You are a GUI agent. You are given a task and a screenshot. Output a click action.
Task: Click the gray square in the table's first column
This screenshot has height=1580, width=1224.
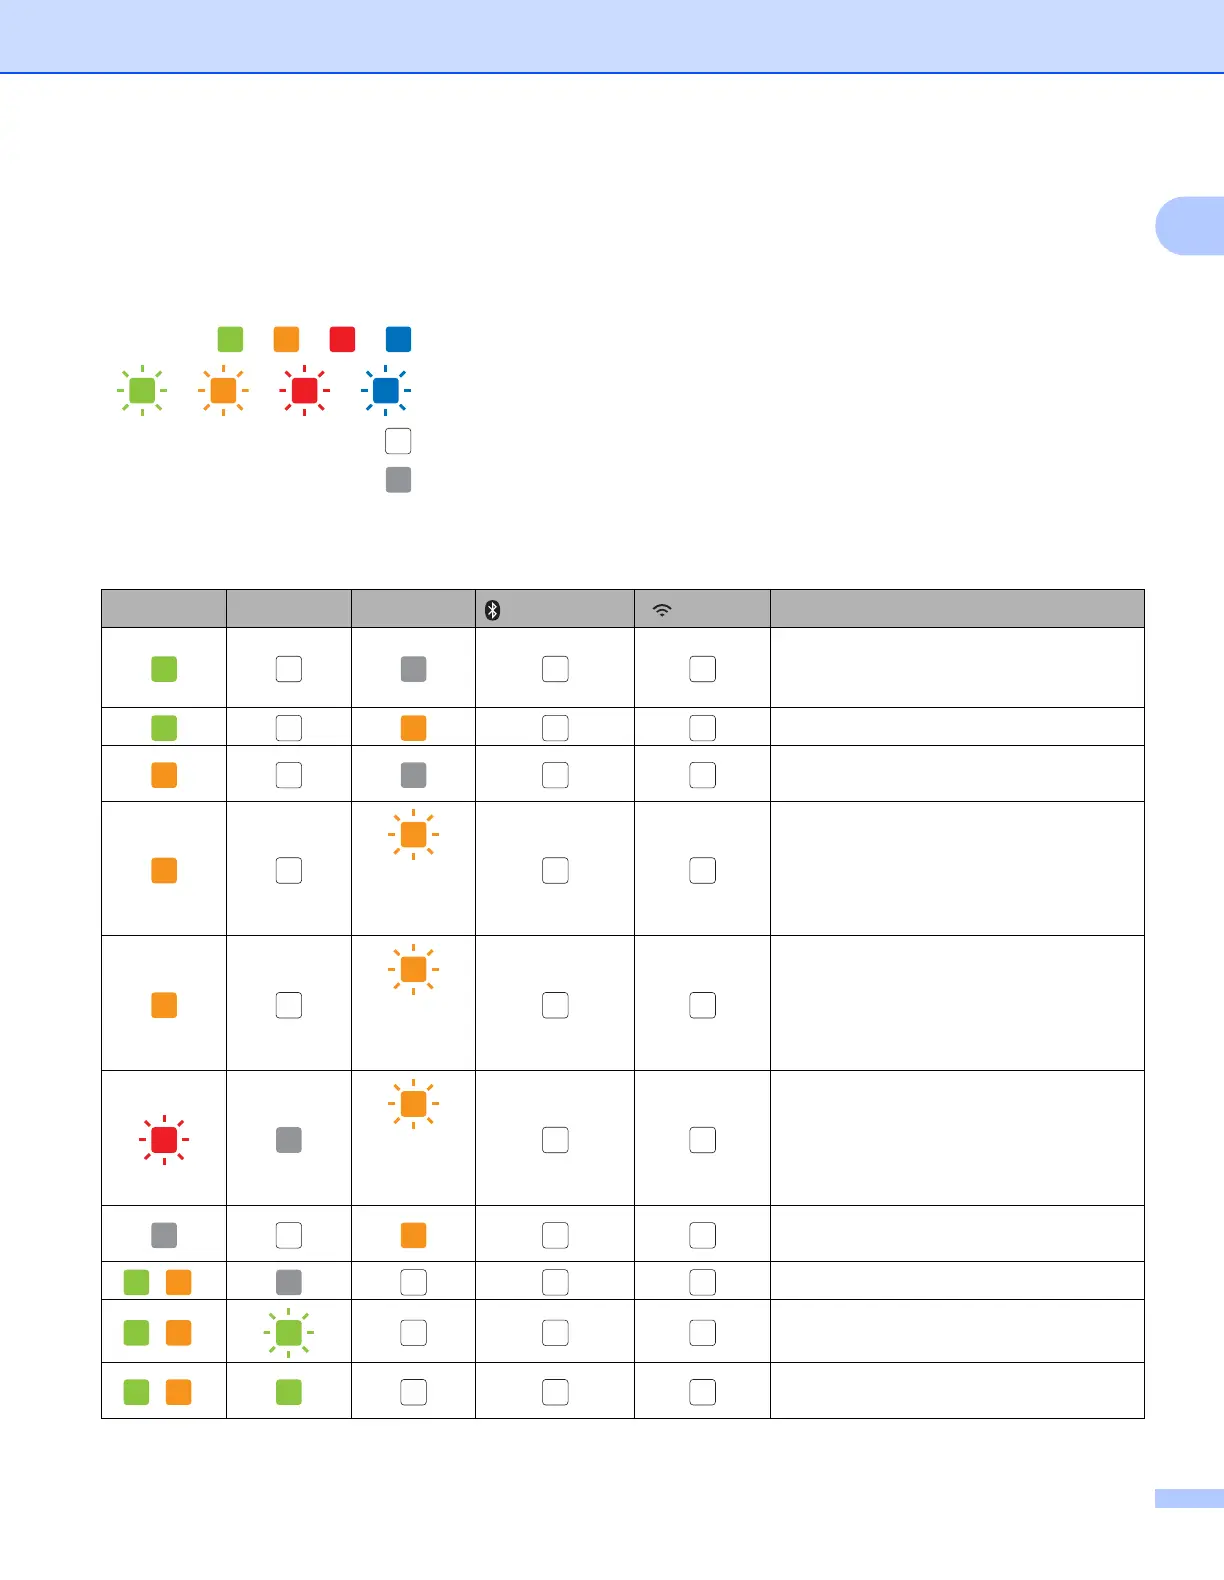tap(164, 1235)
